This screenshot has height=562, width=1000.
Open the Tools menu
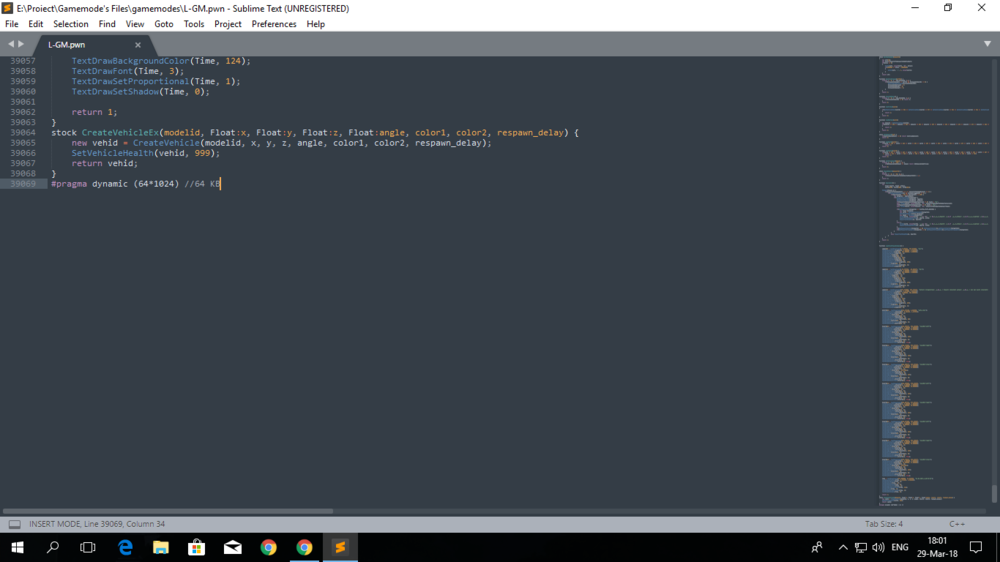(194, 24)
